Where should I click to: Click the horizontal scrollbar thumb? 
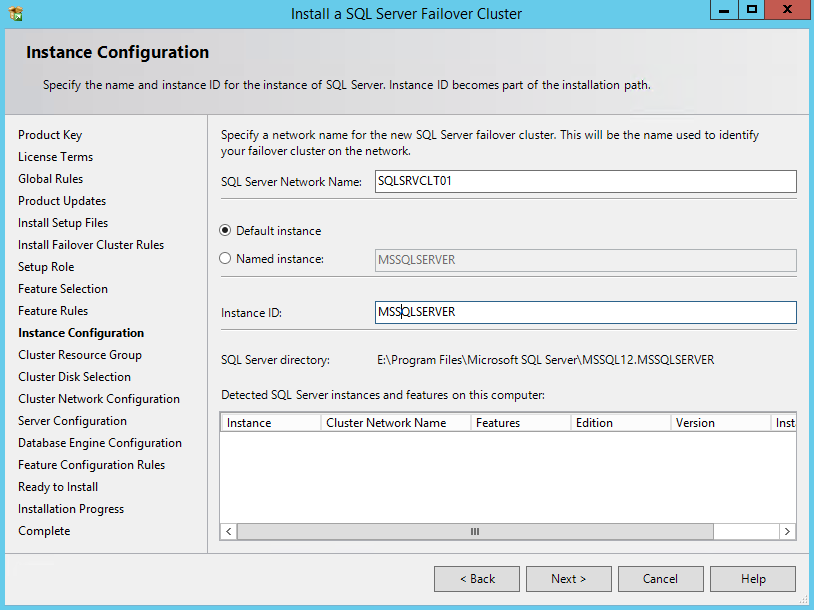pyautogui.click(x=475, y=532)
